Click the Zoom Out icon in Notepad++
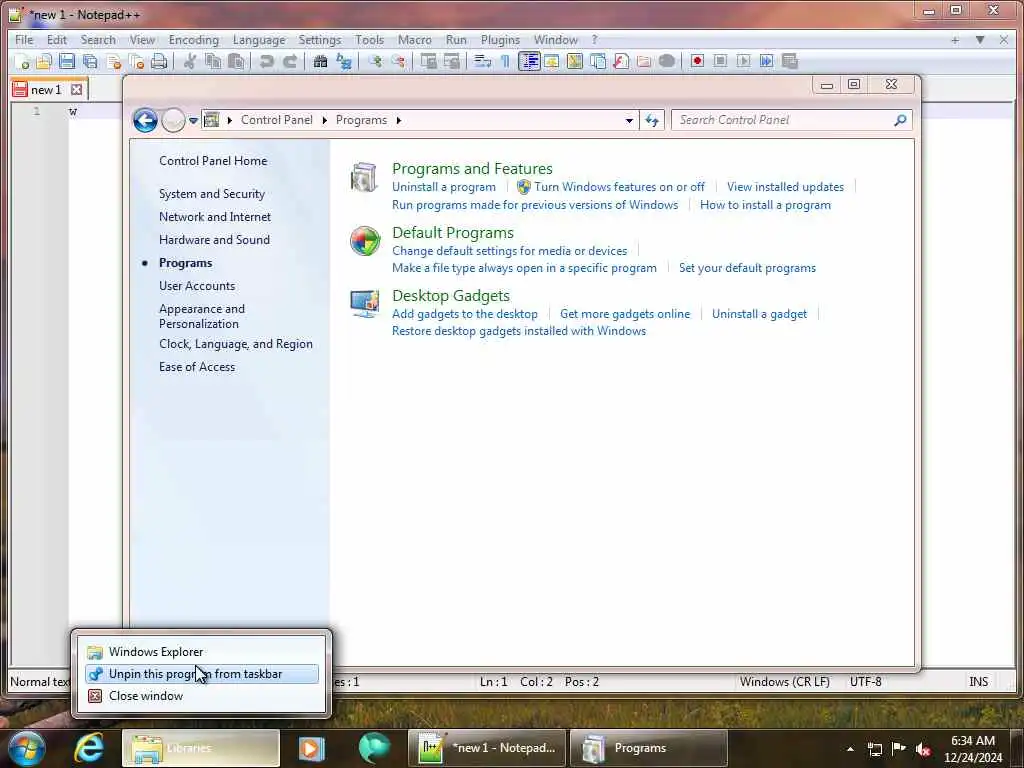 pos(398,61)
